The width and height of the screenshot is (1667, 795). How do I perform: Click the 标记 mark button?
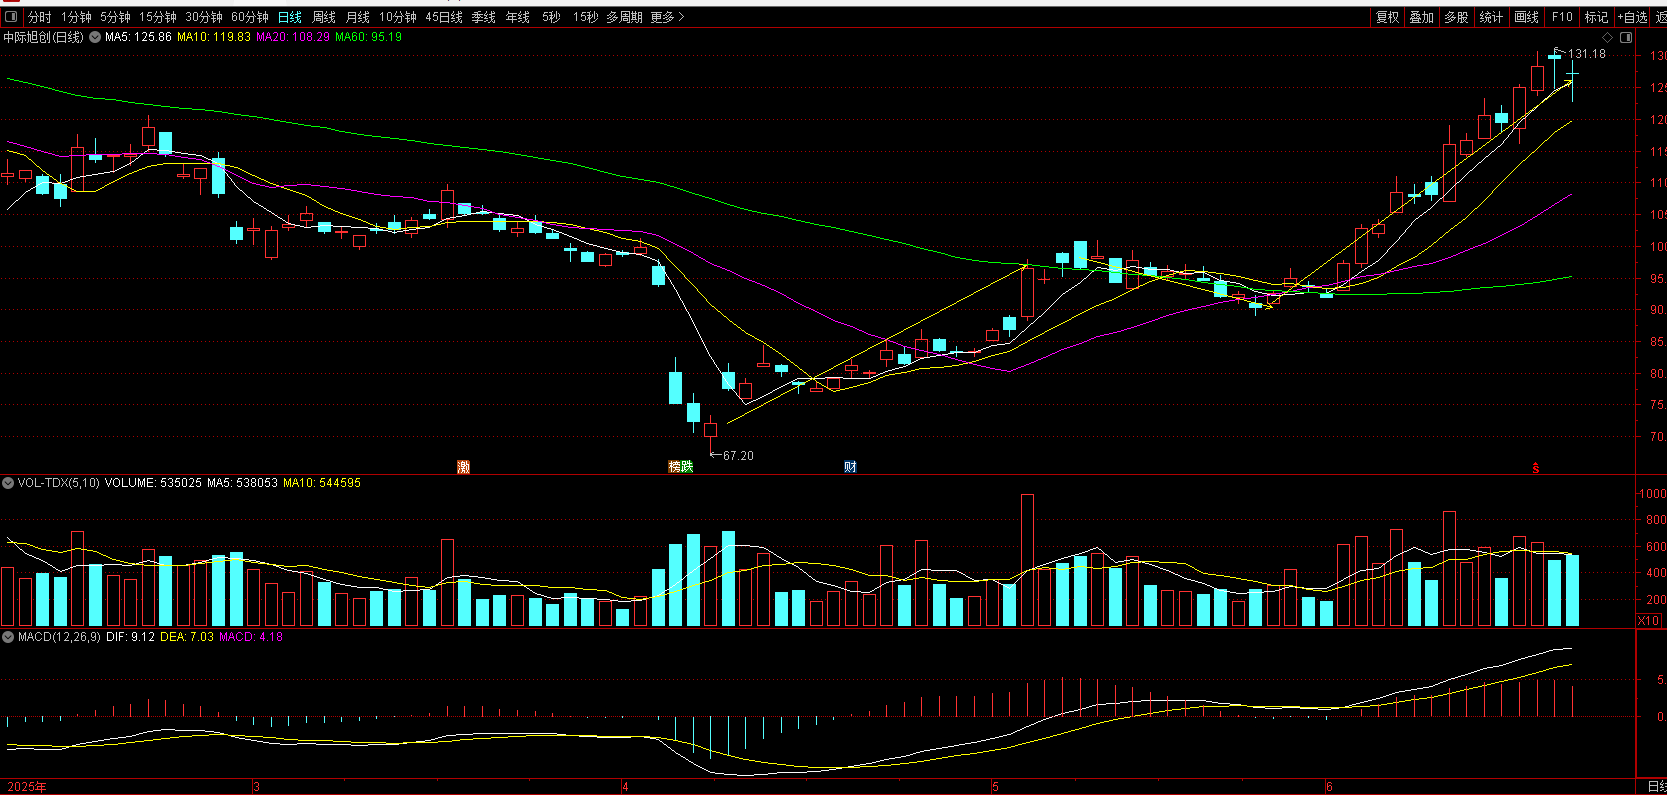(1597, 17)
